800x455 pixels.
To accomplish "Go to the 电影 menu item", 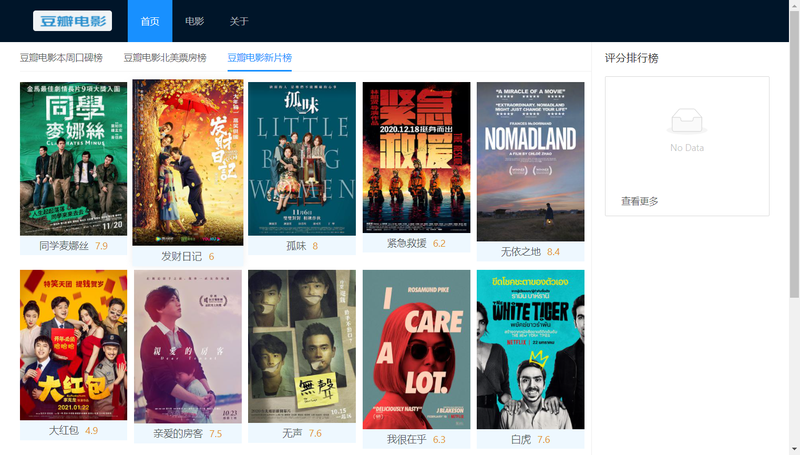I will (x=194, y=21).
